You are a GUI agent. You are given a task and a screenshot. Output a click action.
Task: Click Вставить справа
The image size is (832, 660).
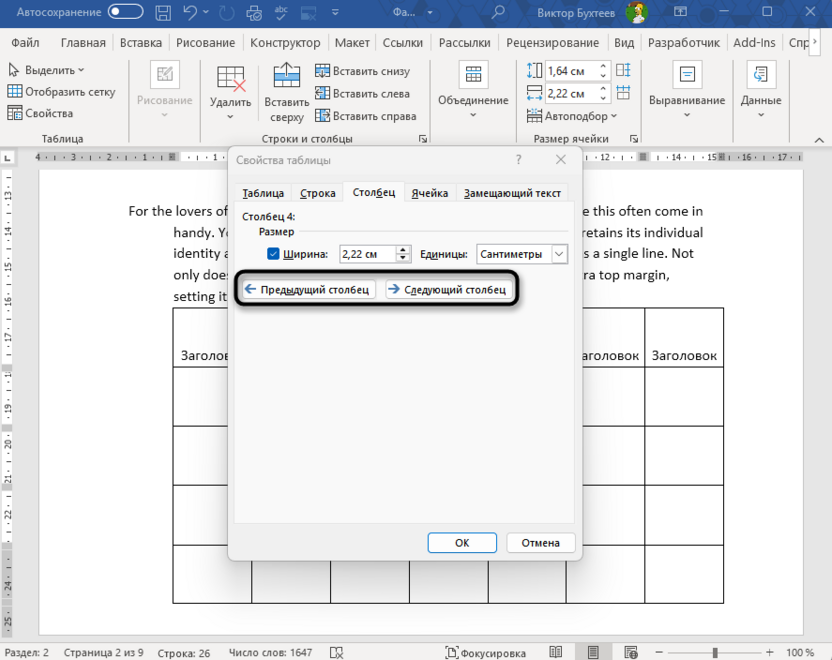coord(366,116)
